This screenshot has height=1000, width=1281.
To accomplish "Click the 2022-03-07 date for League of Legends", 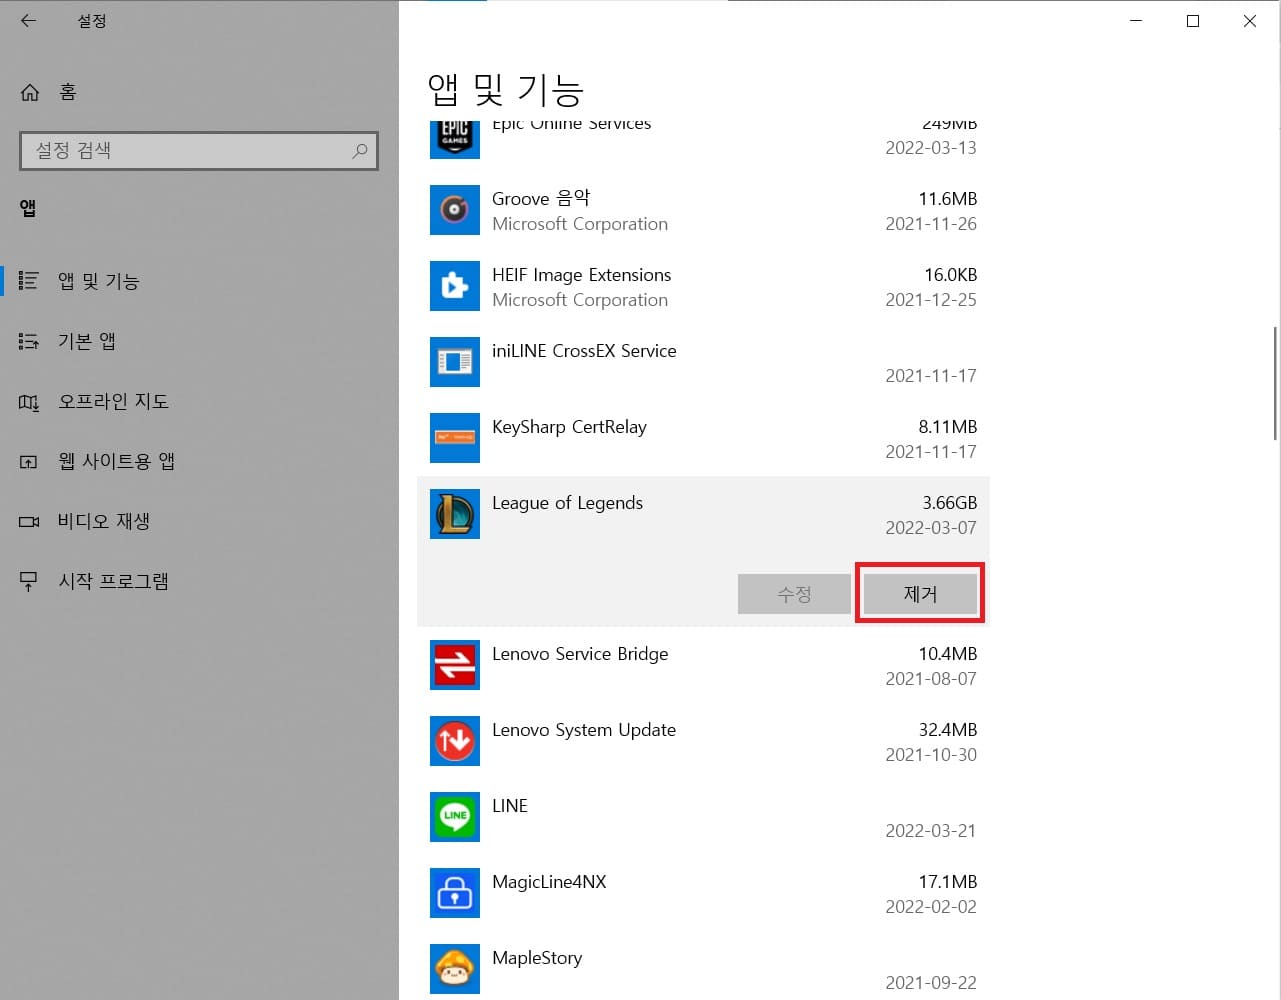I will coord(931,528).
